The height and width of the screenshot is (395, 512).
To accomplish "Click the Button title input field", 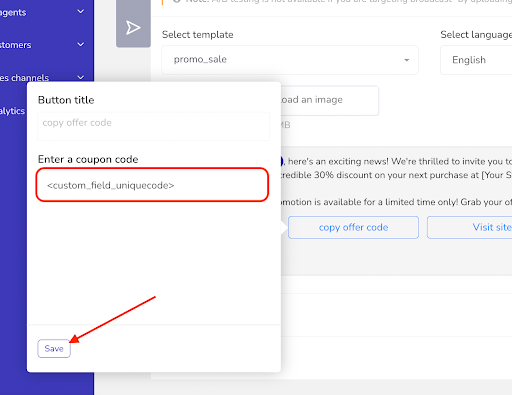I will click(153, 126).
